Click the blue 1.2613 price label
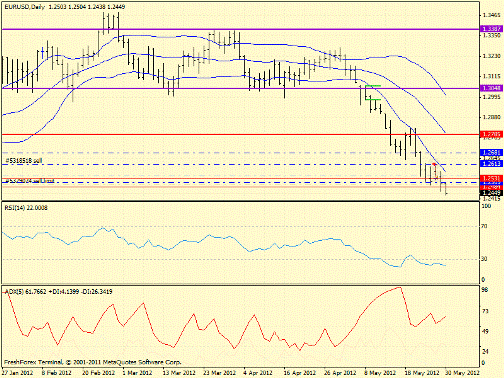Image resolution: width=504 pixels, height=378 pixels. (491, 163)
